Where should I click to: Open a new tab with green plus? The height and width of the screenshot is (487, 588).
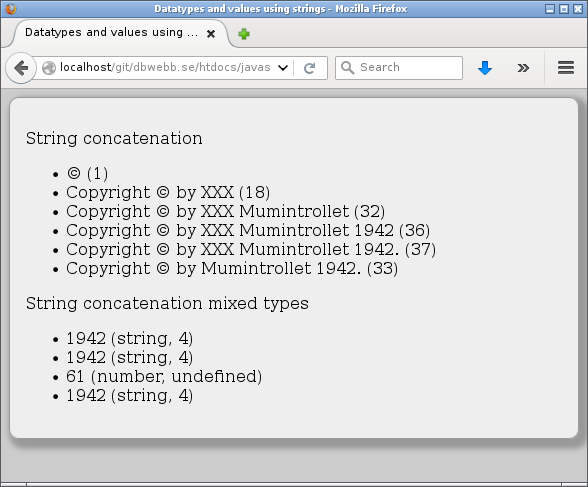pyautogui.click(x=244, y=34)
